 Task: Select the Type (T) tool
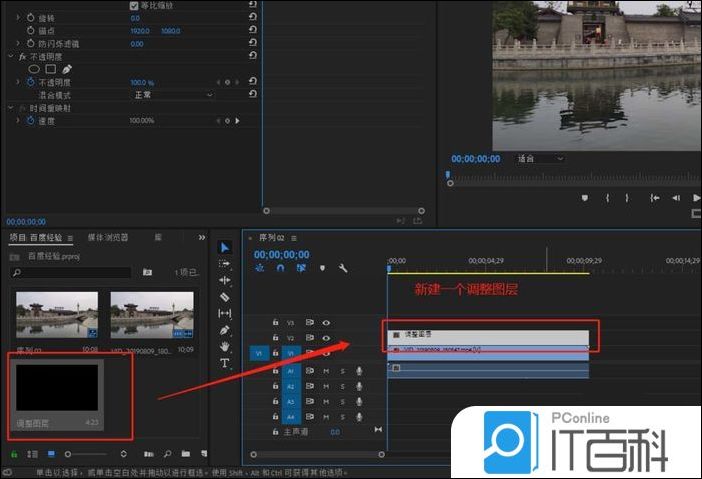225,363
